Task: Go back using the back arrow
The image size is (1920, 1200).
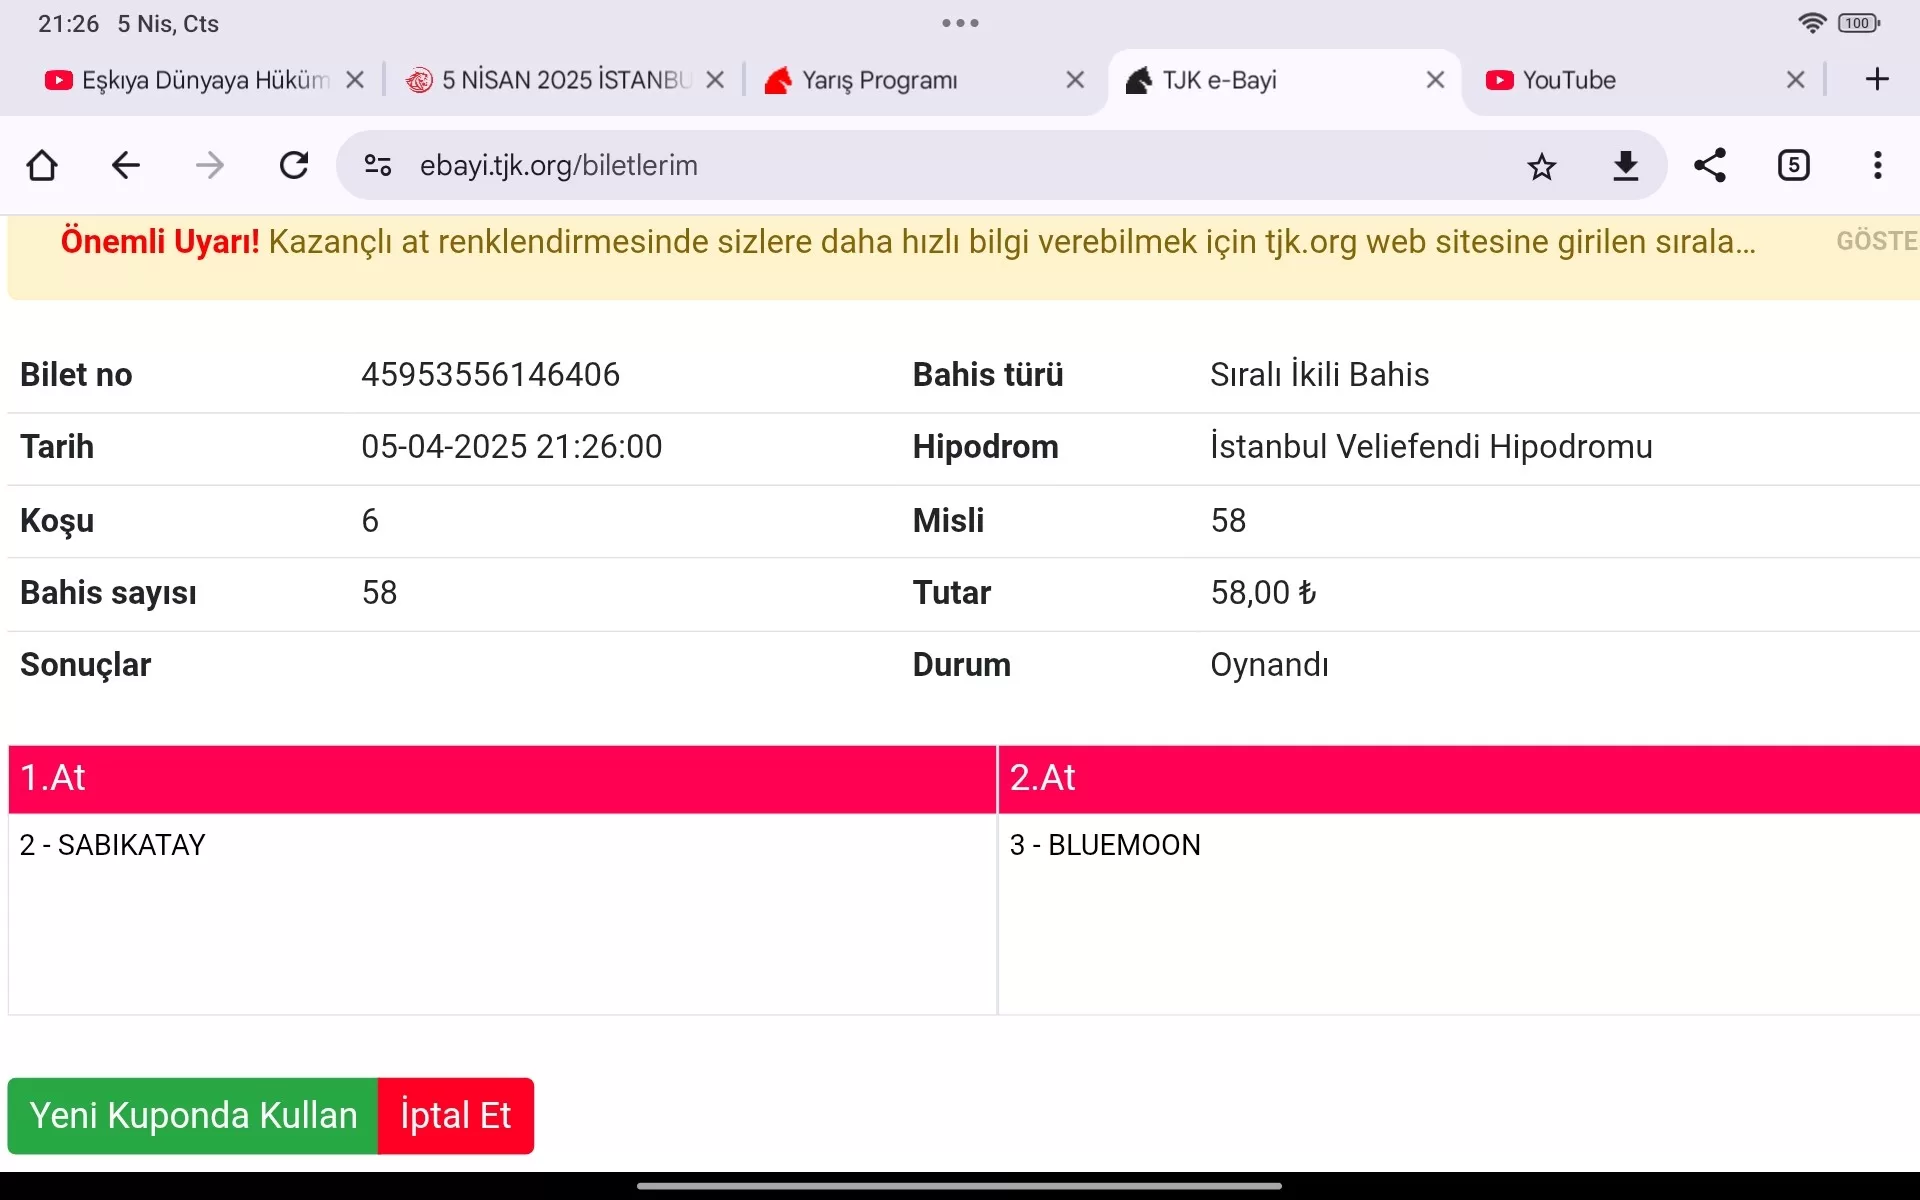Action: (x=126, y=165)
